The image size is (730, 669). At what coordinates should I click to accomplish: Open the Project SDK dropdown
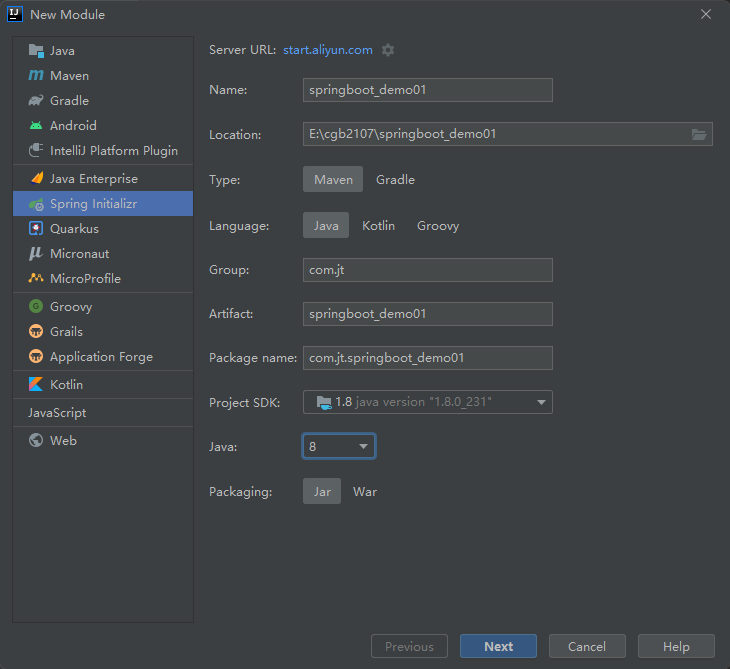click(428, 402)
